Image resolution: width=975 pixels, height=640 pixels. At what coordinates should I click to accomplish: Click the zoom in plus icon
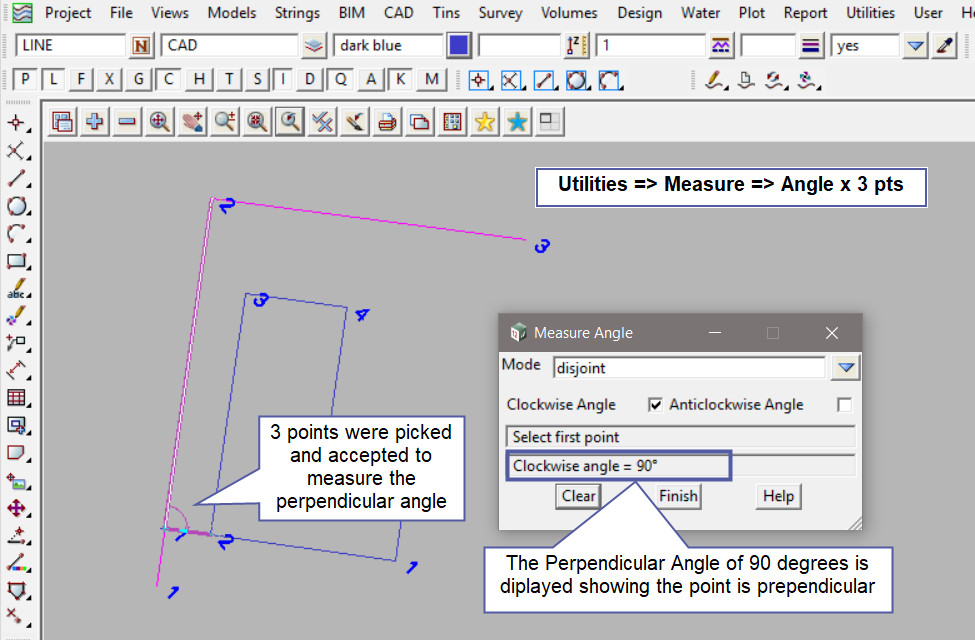[95, 122]
